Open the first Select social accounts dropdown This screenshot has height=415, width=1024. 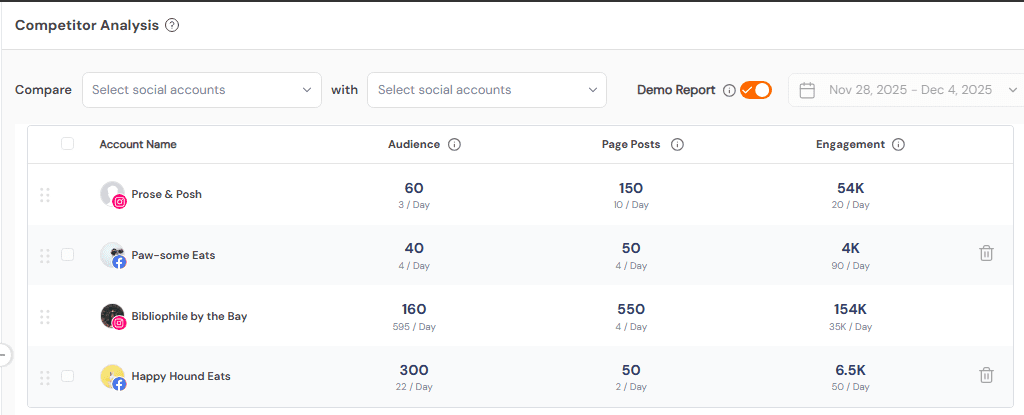[x=202, y=90]
